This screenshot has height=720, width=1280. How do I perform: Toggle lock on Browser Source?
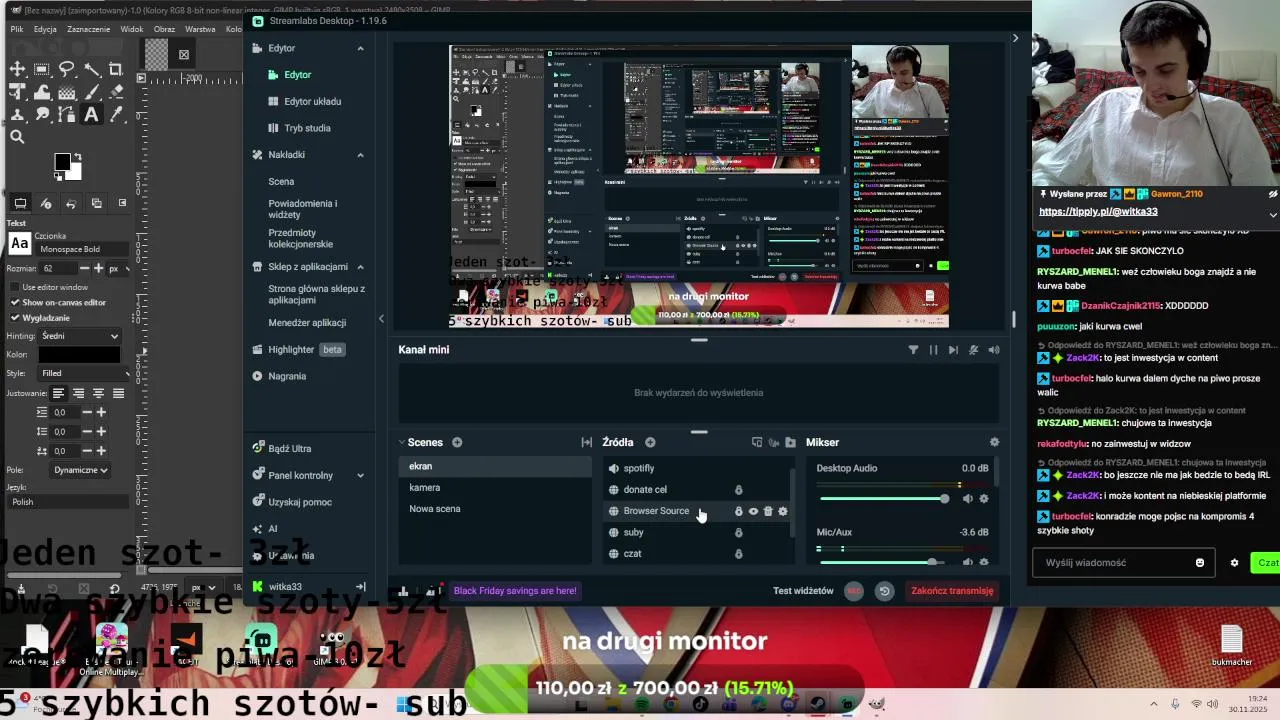[739, 511]
